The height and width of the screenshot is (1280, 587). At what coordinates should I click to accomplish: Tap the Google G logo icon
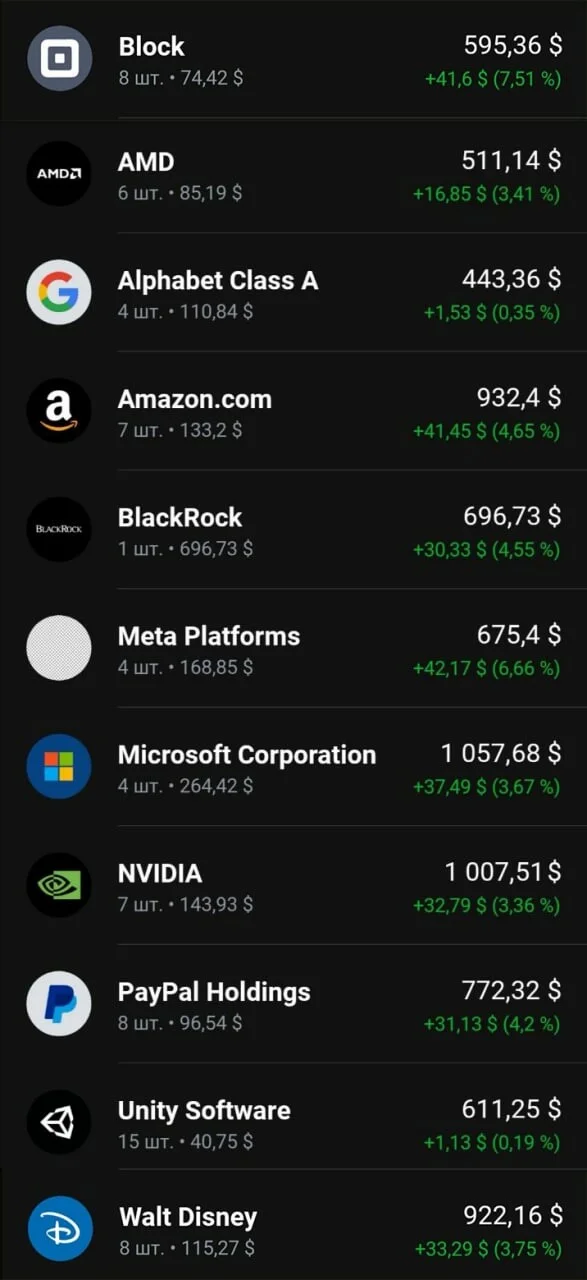tap(59, 292)
